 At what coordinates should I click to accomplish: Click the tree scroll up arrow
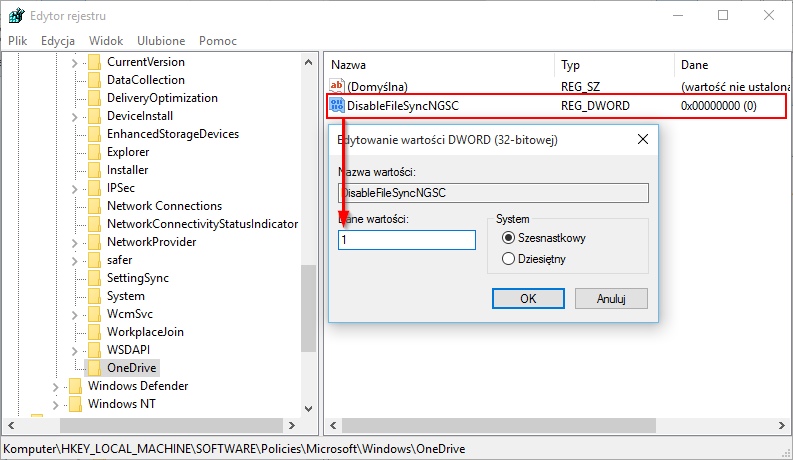tap(308, 62)
